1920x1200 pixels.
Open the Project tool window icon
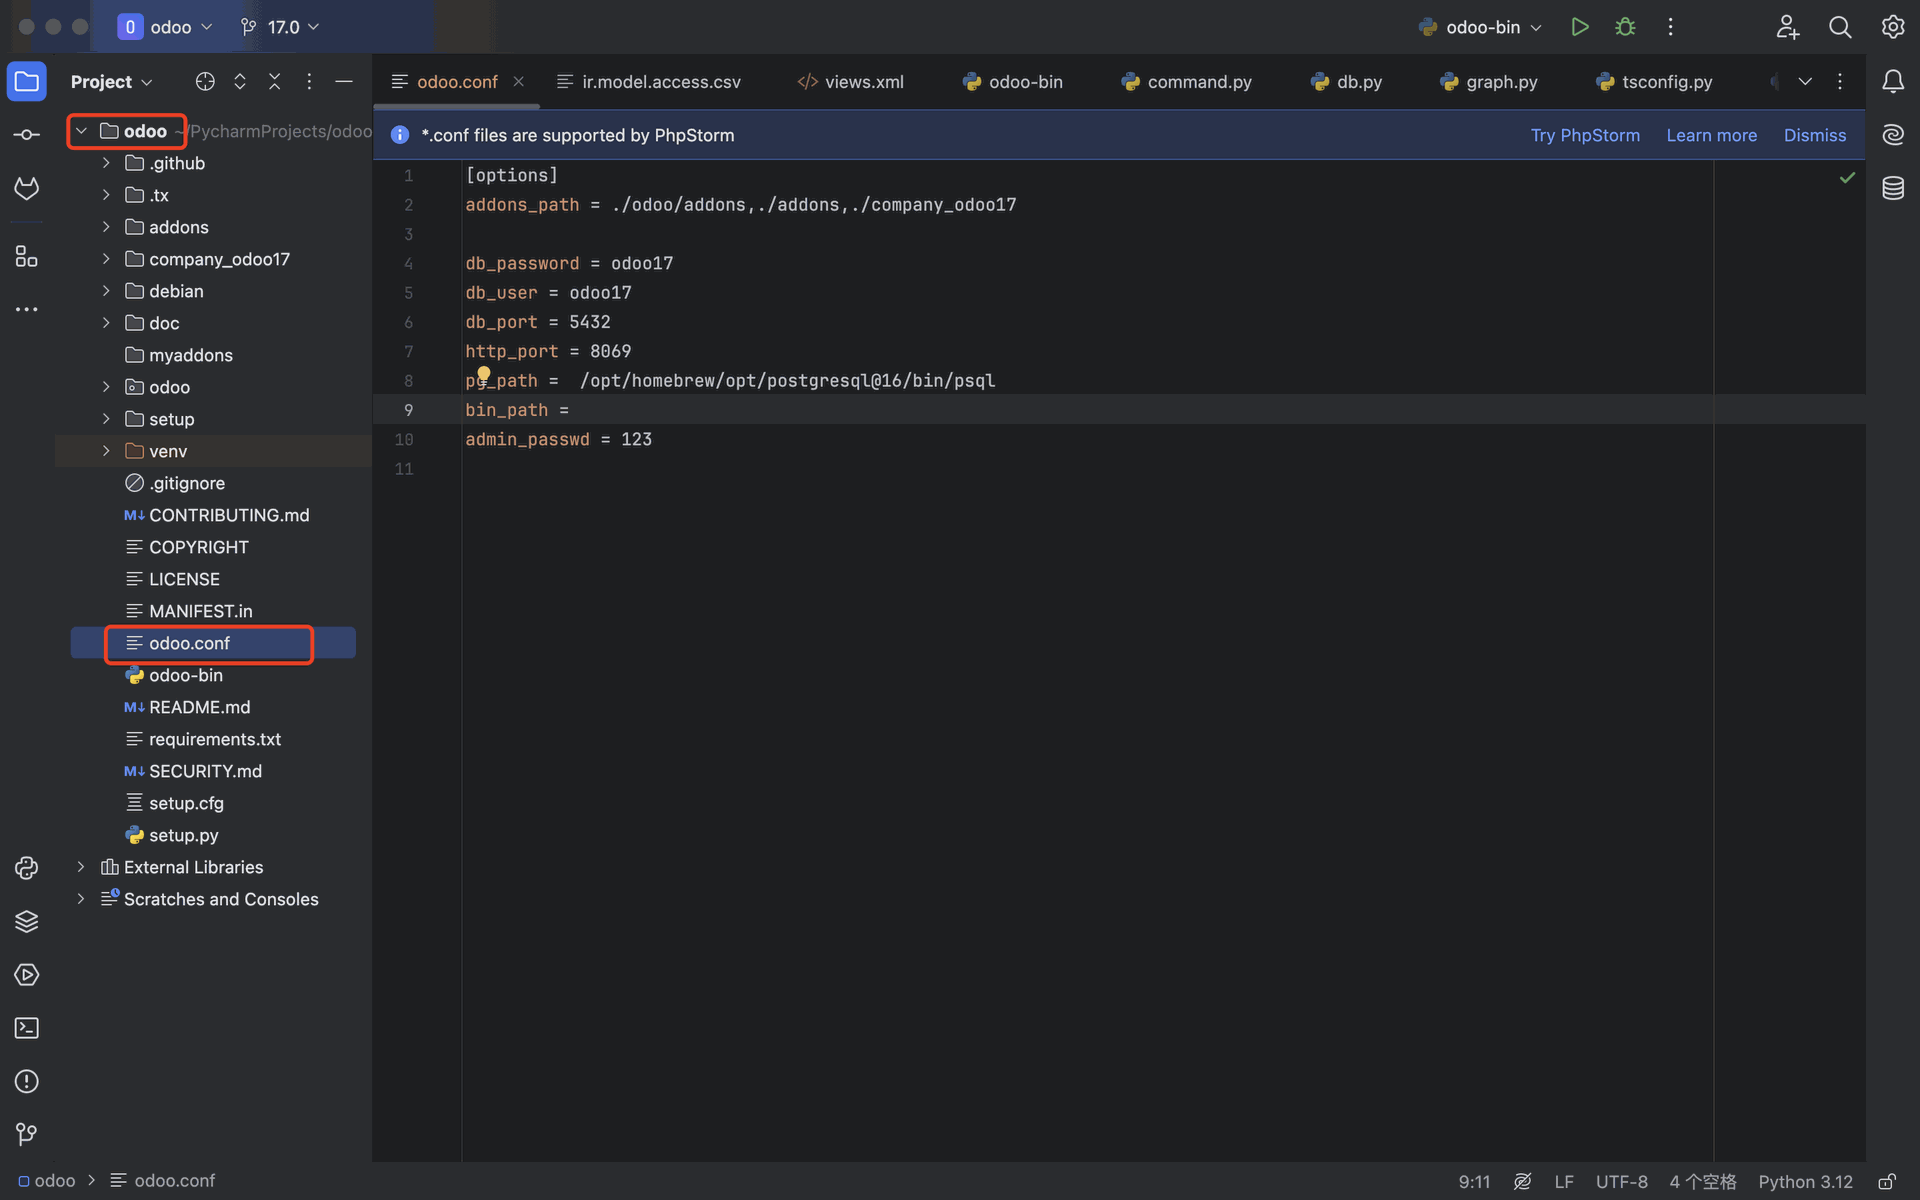27,82
